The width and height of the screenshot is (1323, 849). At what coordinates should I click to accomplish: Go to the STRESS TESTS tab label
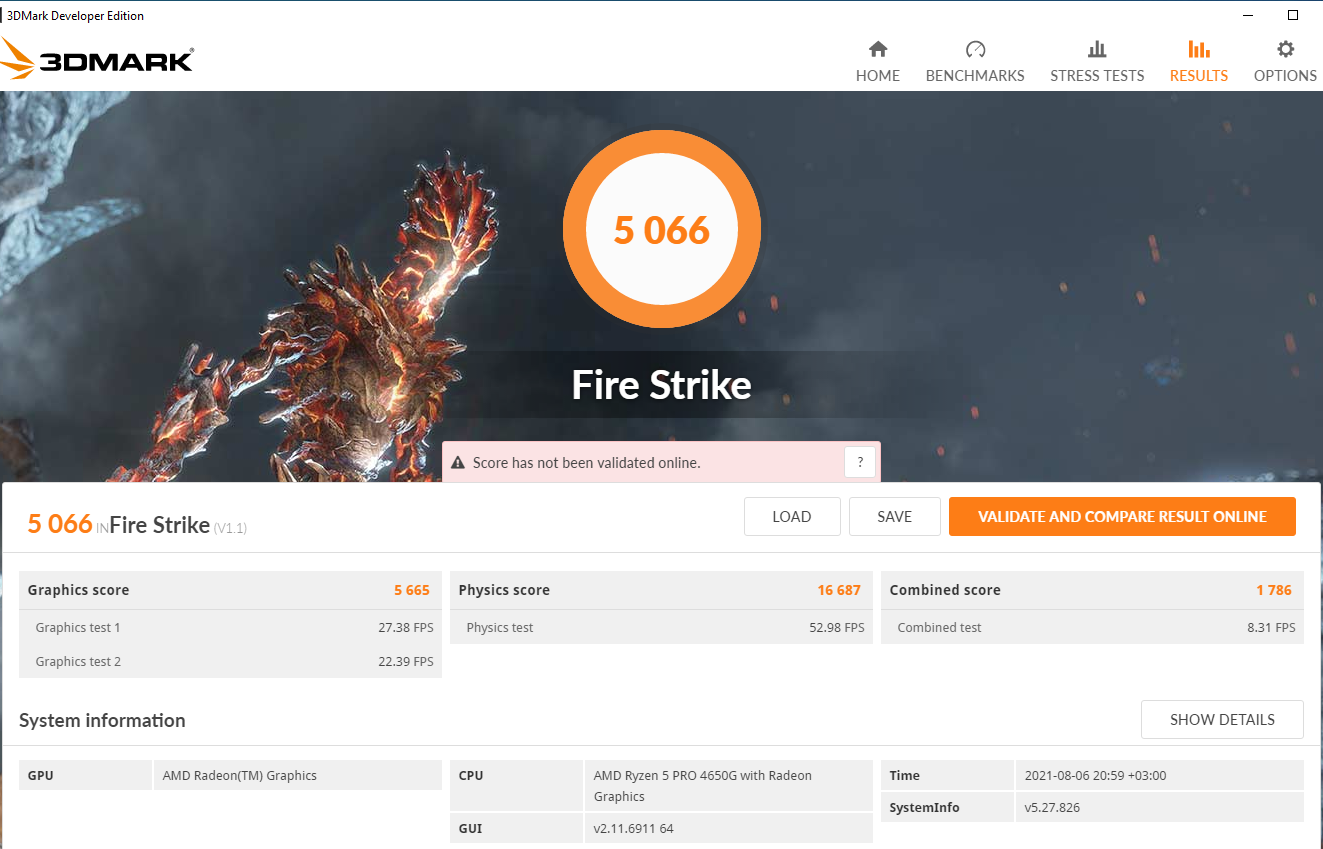click(1097, 76)
